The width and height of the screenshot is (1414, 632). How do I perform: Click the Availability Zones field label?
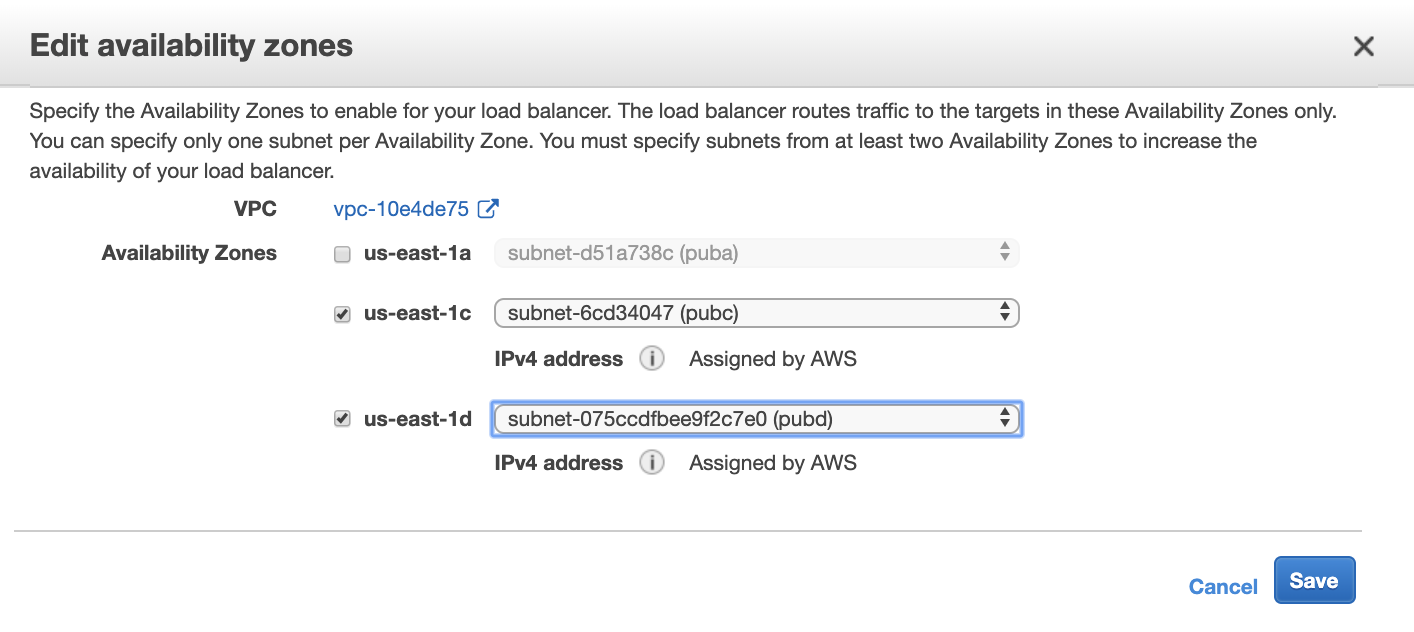click(189, 253)
